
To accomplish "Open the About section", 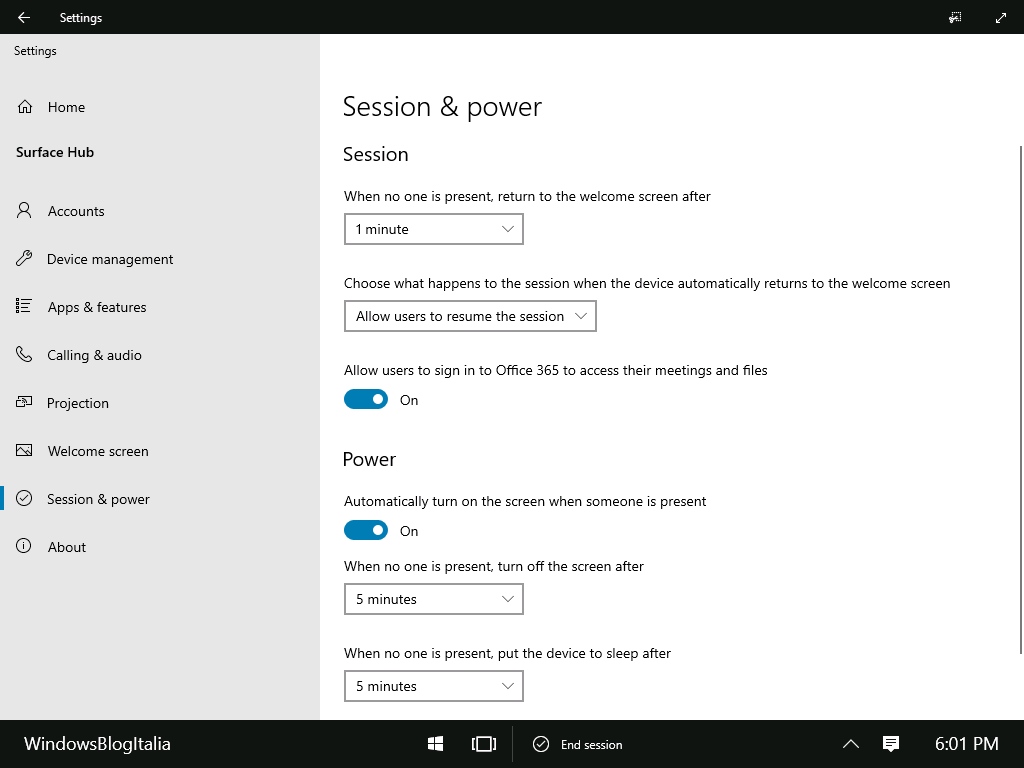I will (160, 547).
